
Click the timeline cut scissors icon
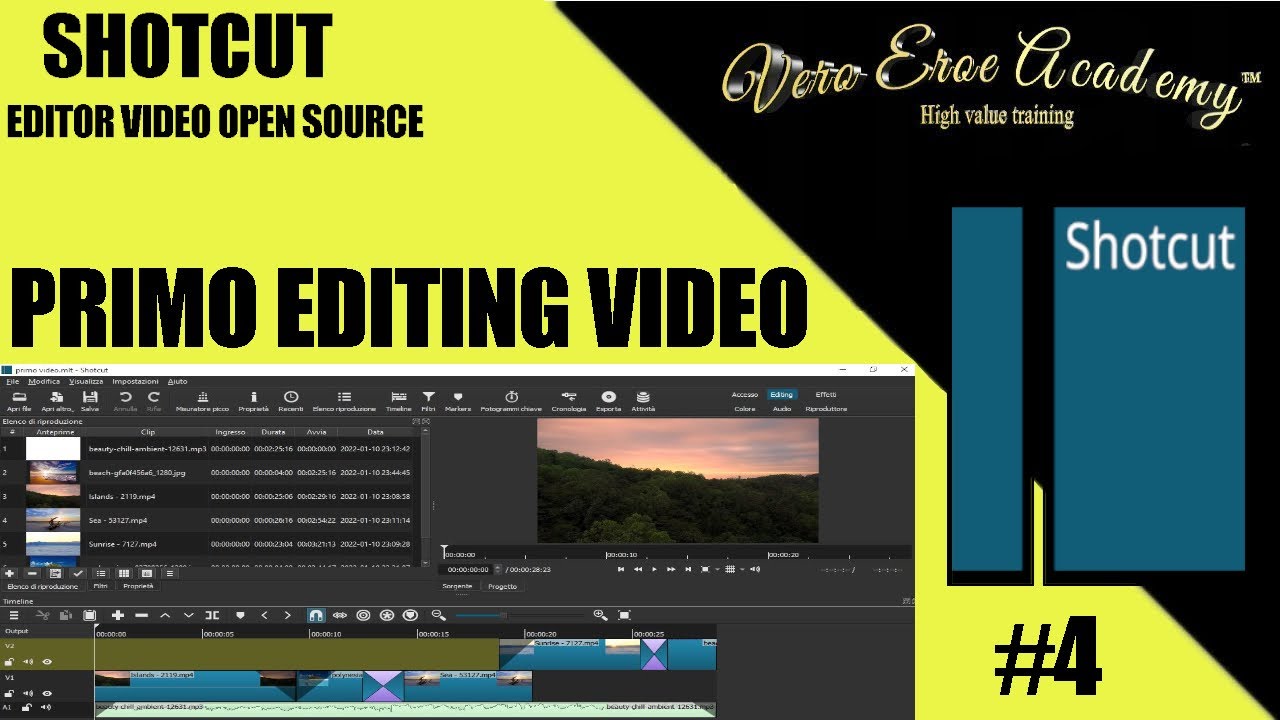coord(43,615)
